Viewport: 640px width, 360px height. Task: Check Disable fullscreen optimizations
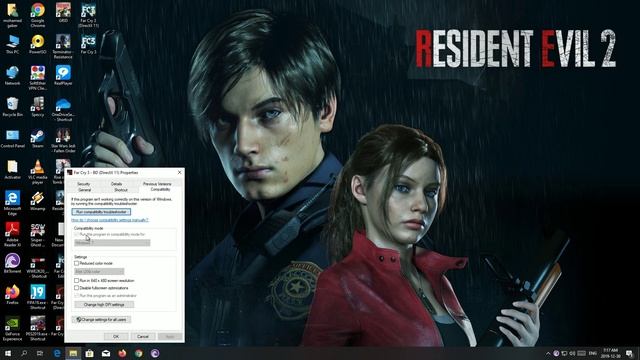76,288
